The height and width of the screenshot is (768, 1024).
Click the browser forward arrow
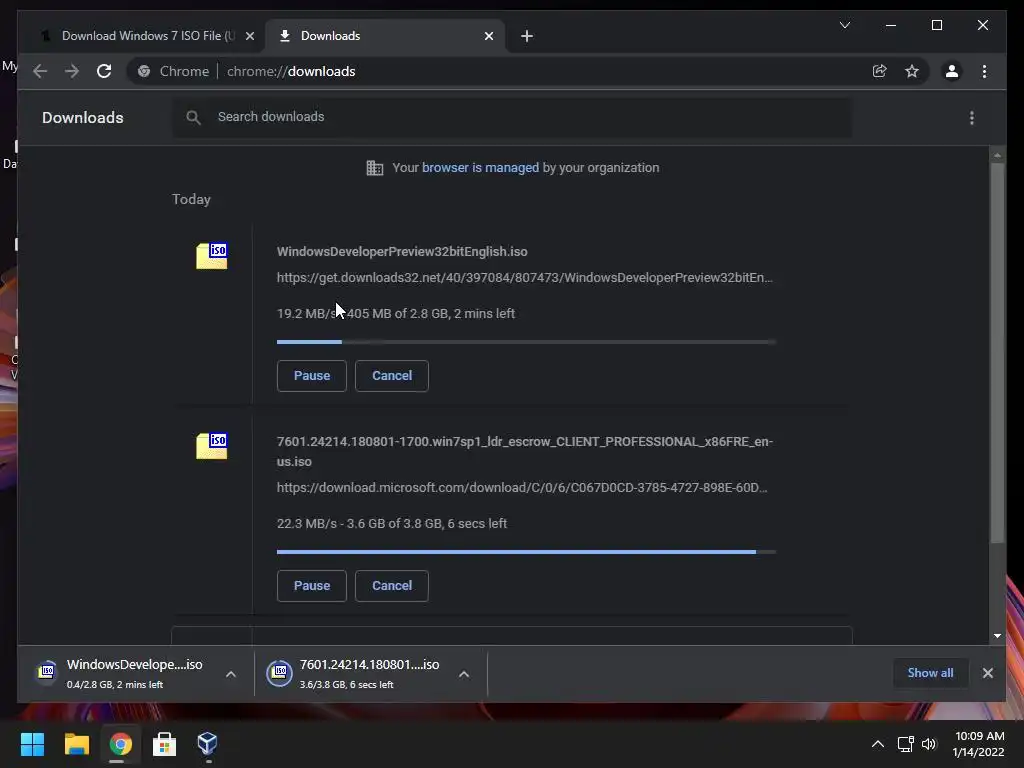coord(72,71)
